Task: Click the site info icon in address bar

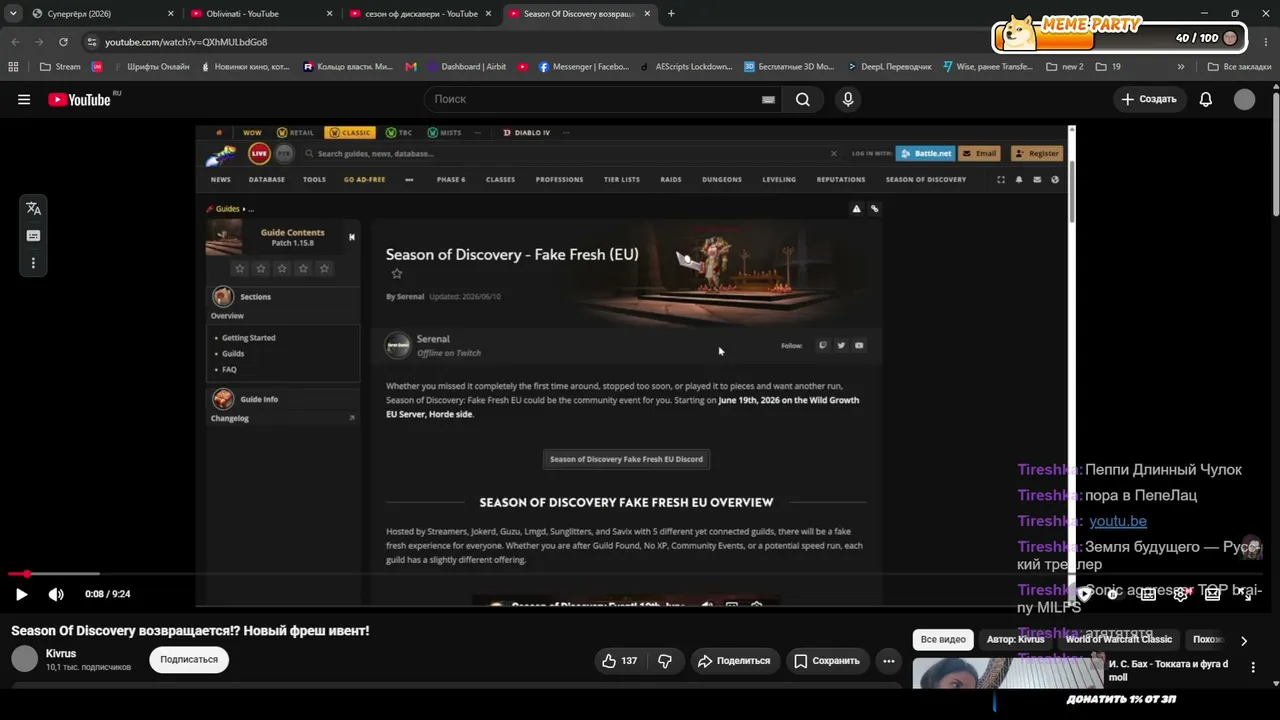Action: click(x=92, y=42)
